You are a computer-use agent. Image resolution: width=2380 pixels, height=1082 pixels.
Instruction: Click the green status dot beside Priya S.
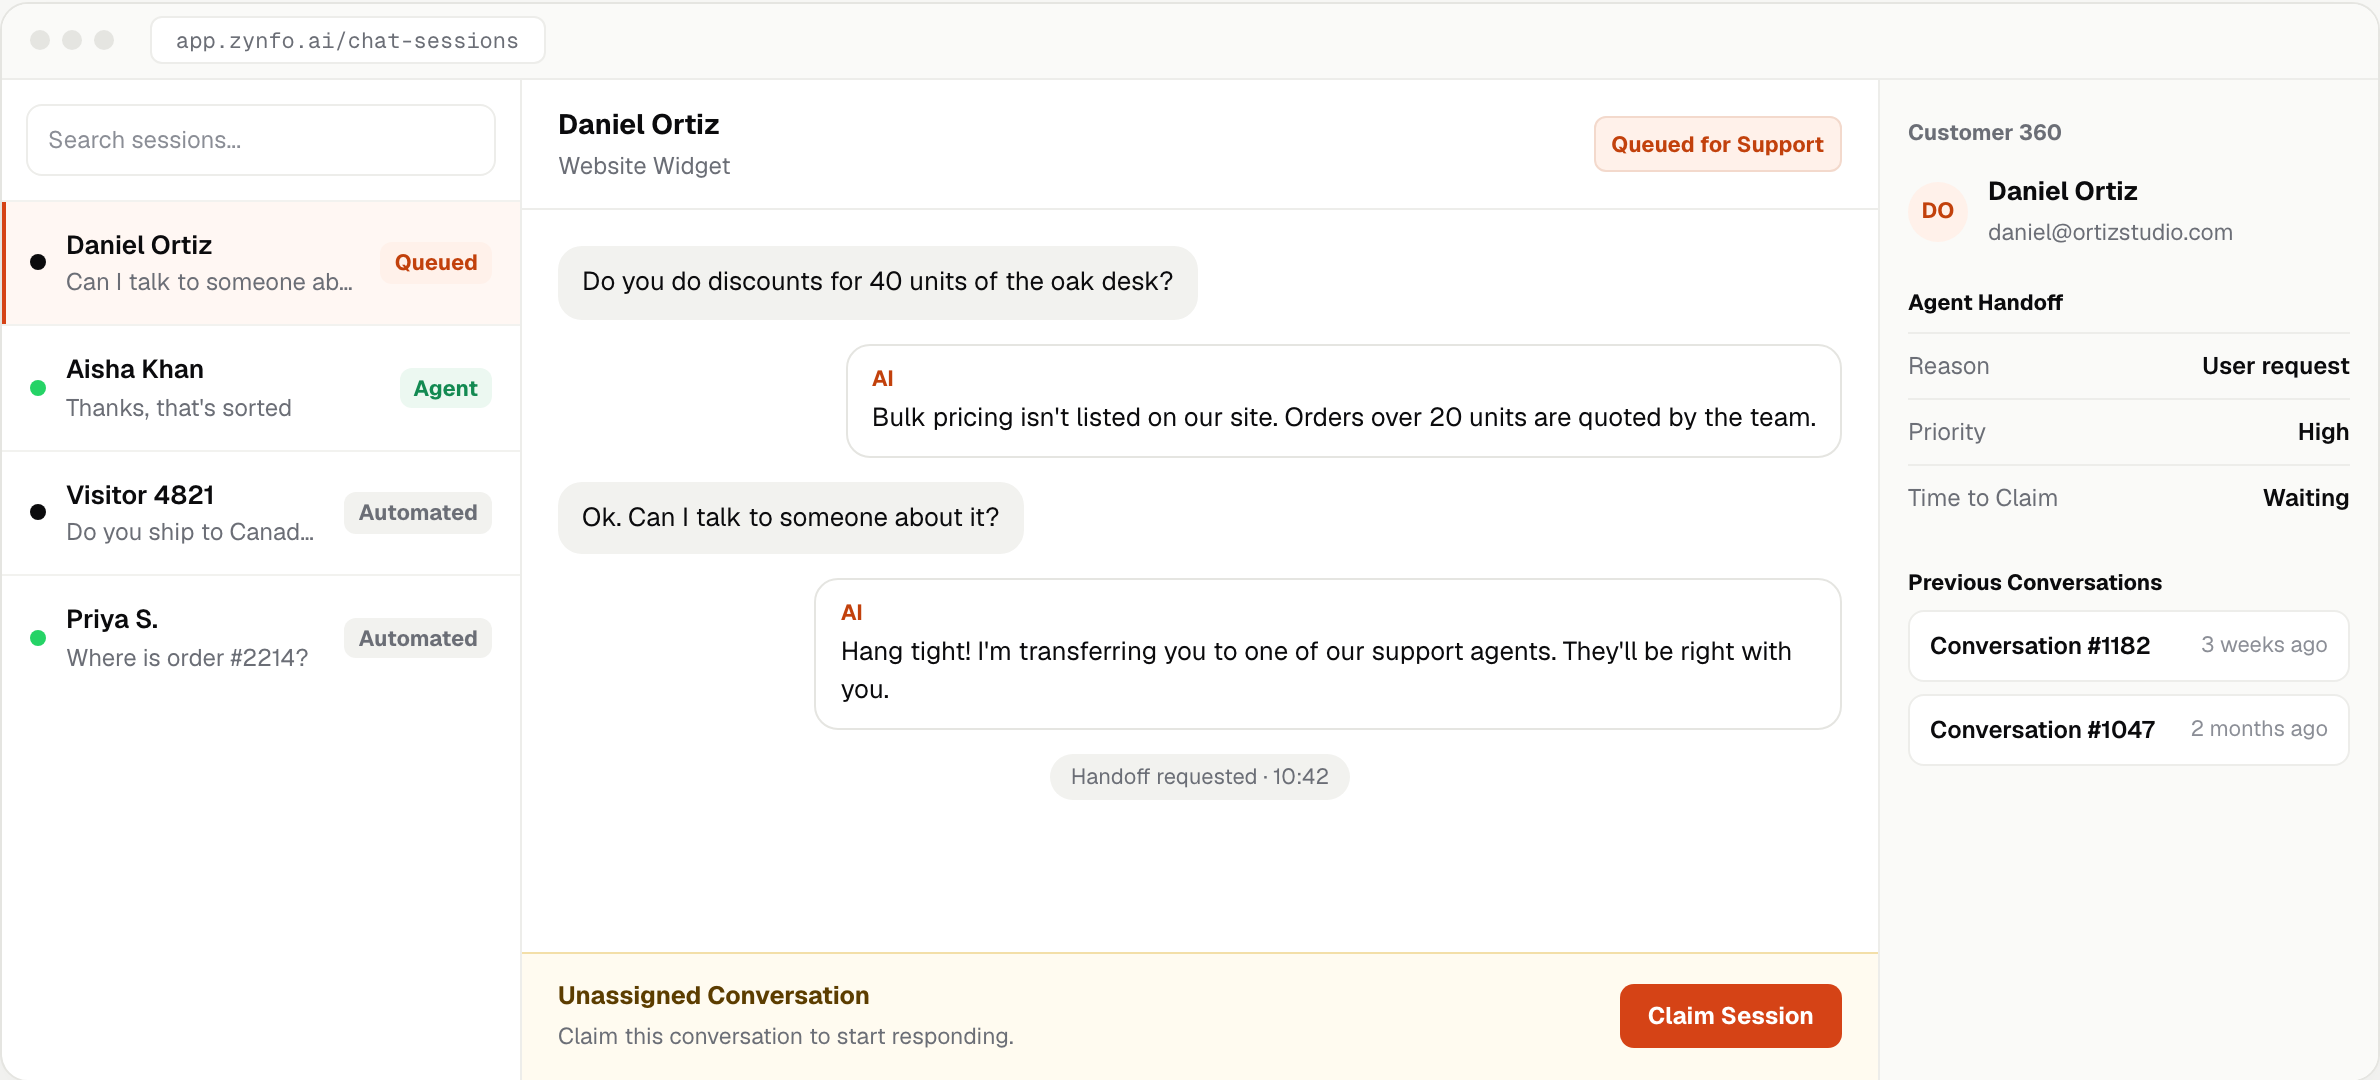(38, 638)
